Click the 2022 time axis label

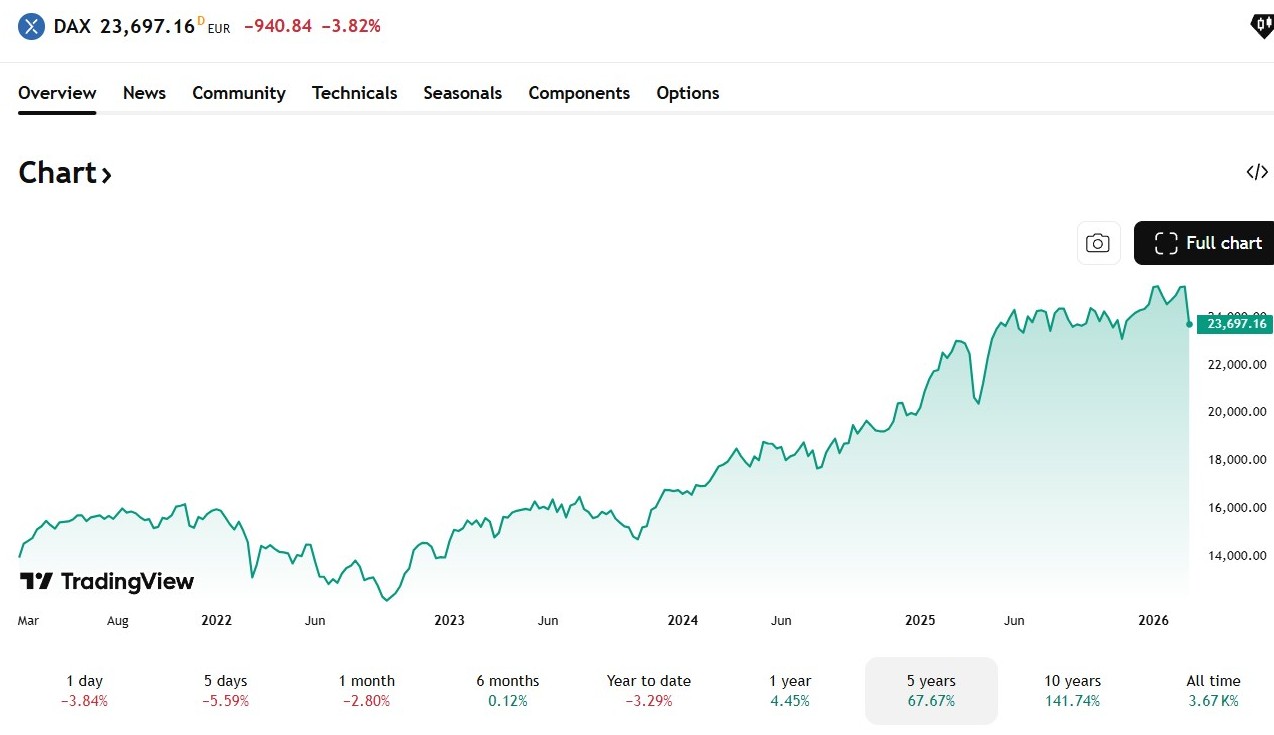216,620
